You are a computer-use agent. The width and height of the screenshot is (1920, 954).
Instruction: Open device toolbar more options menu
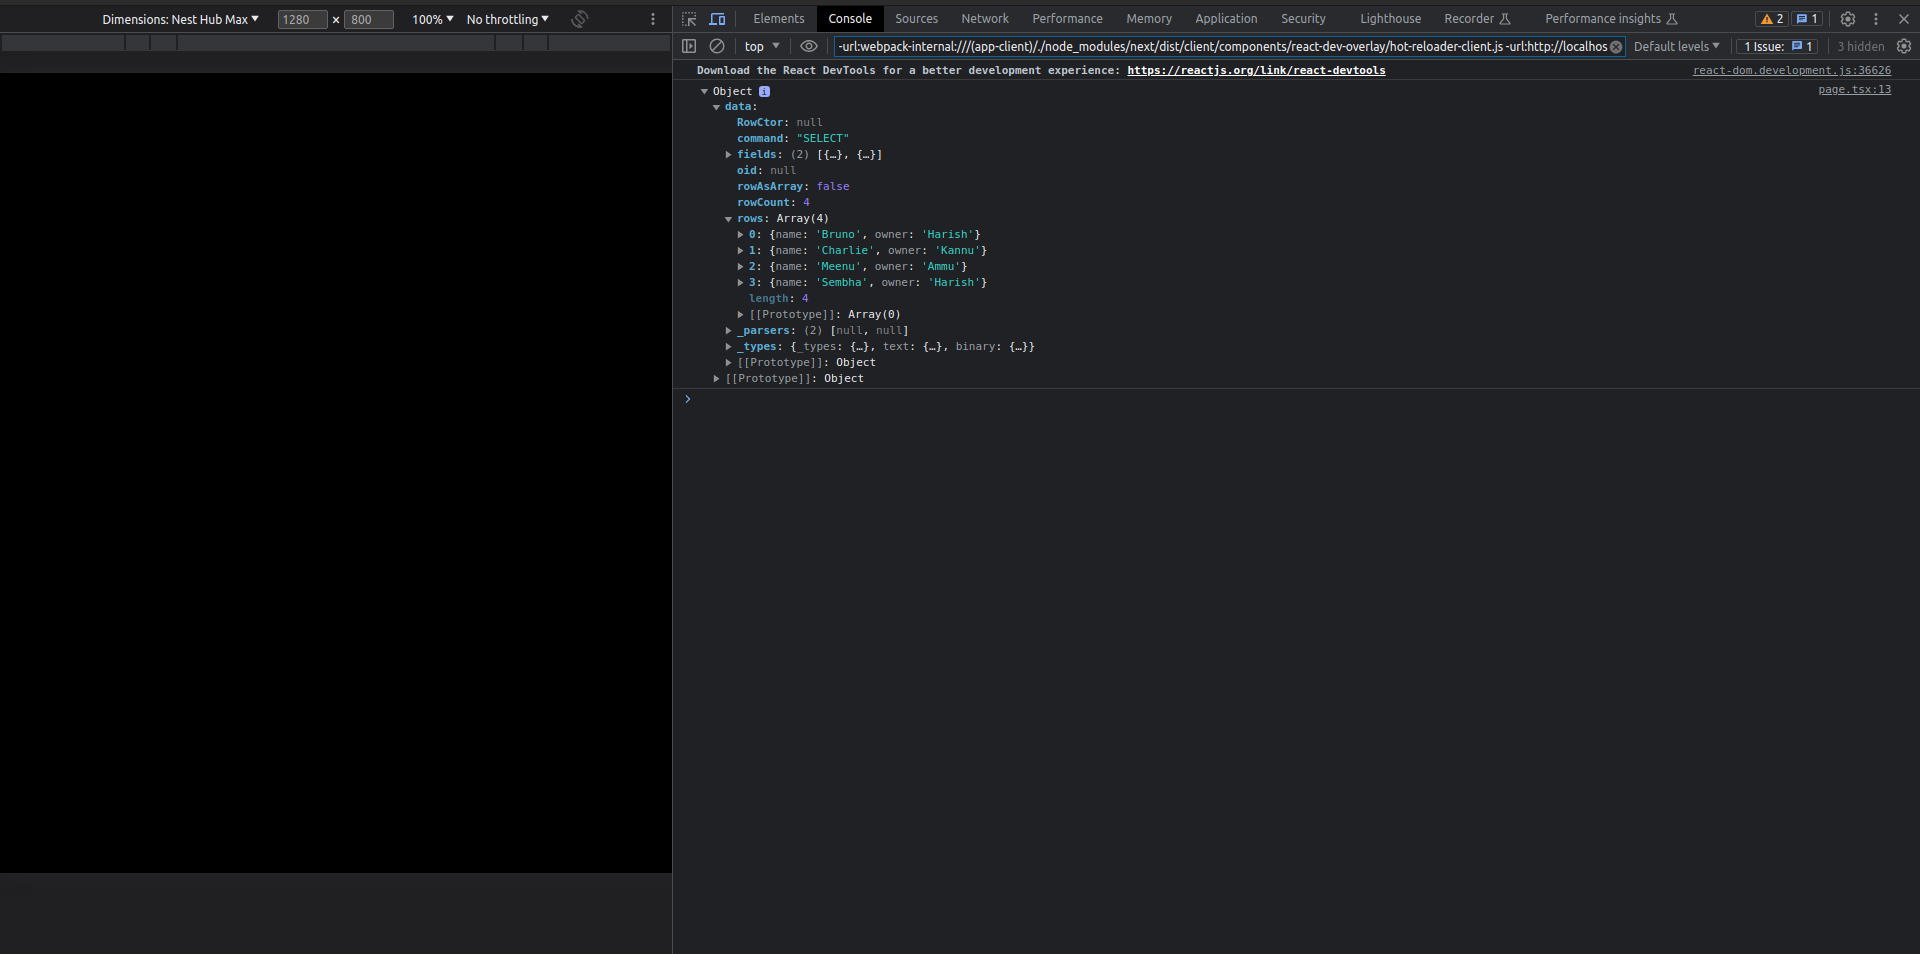[653, 19]
